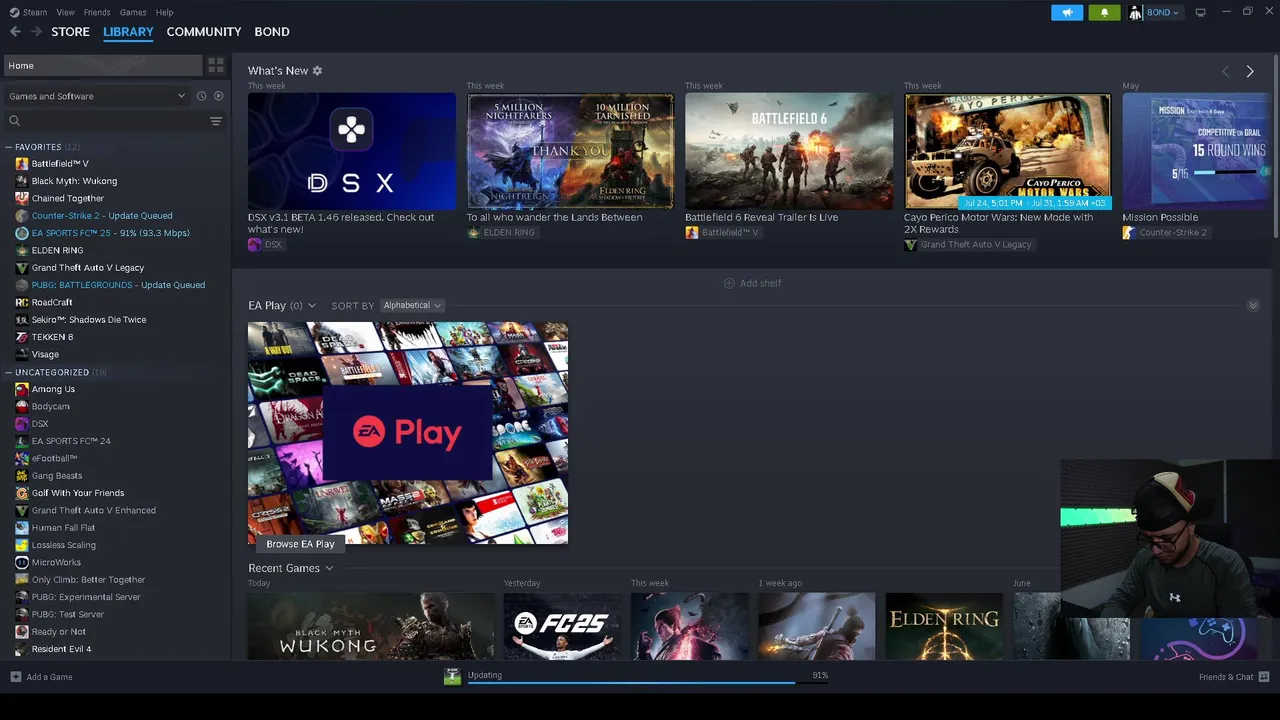Open the announcements megaphone button

click(1067, 12)
